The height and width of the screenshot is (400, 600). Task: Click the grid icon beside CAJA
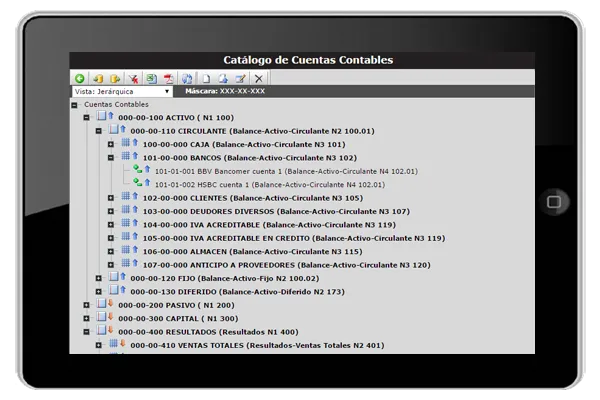(x=126, y=143)
